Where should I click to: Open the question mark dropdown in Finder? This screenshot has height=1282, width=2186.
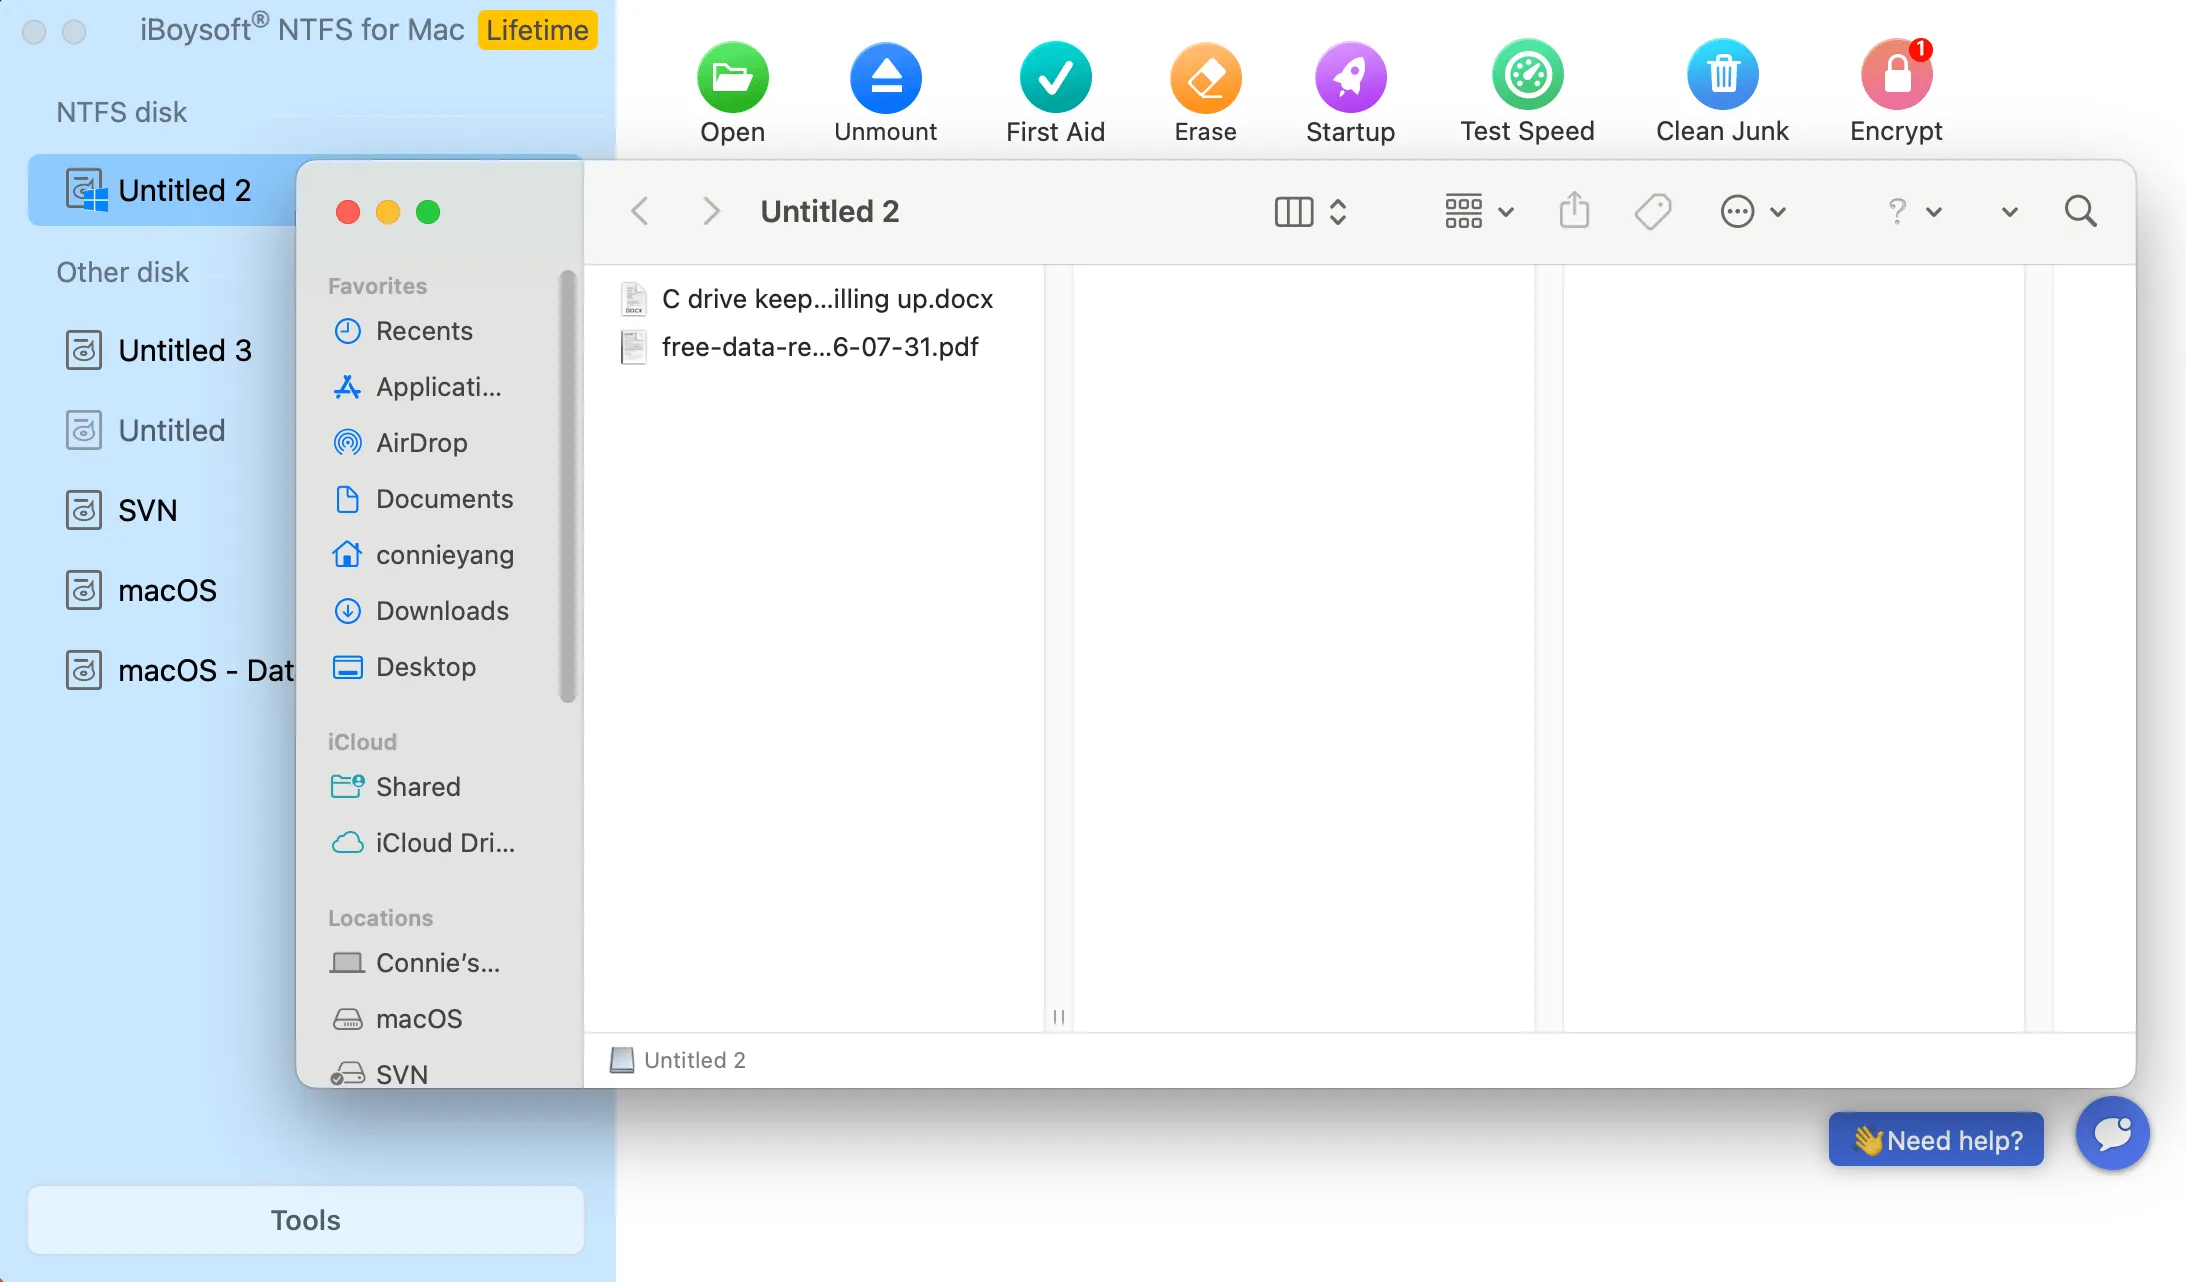click(x=1914, y=212)
